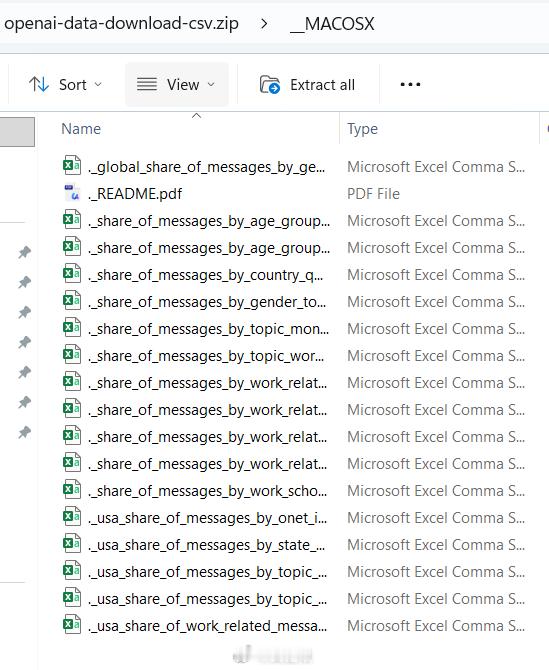Select the _global_share_of_messages_by_ge file icon
This screenshot has width=549, height=670.
(72, 166)
